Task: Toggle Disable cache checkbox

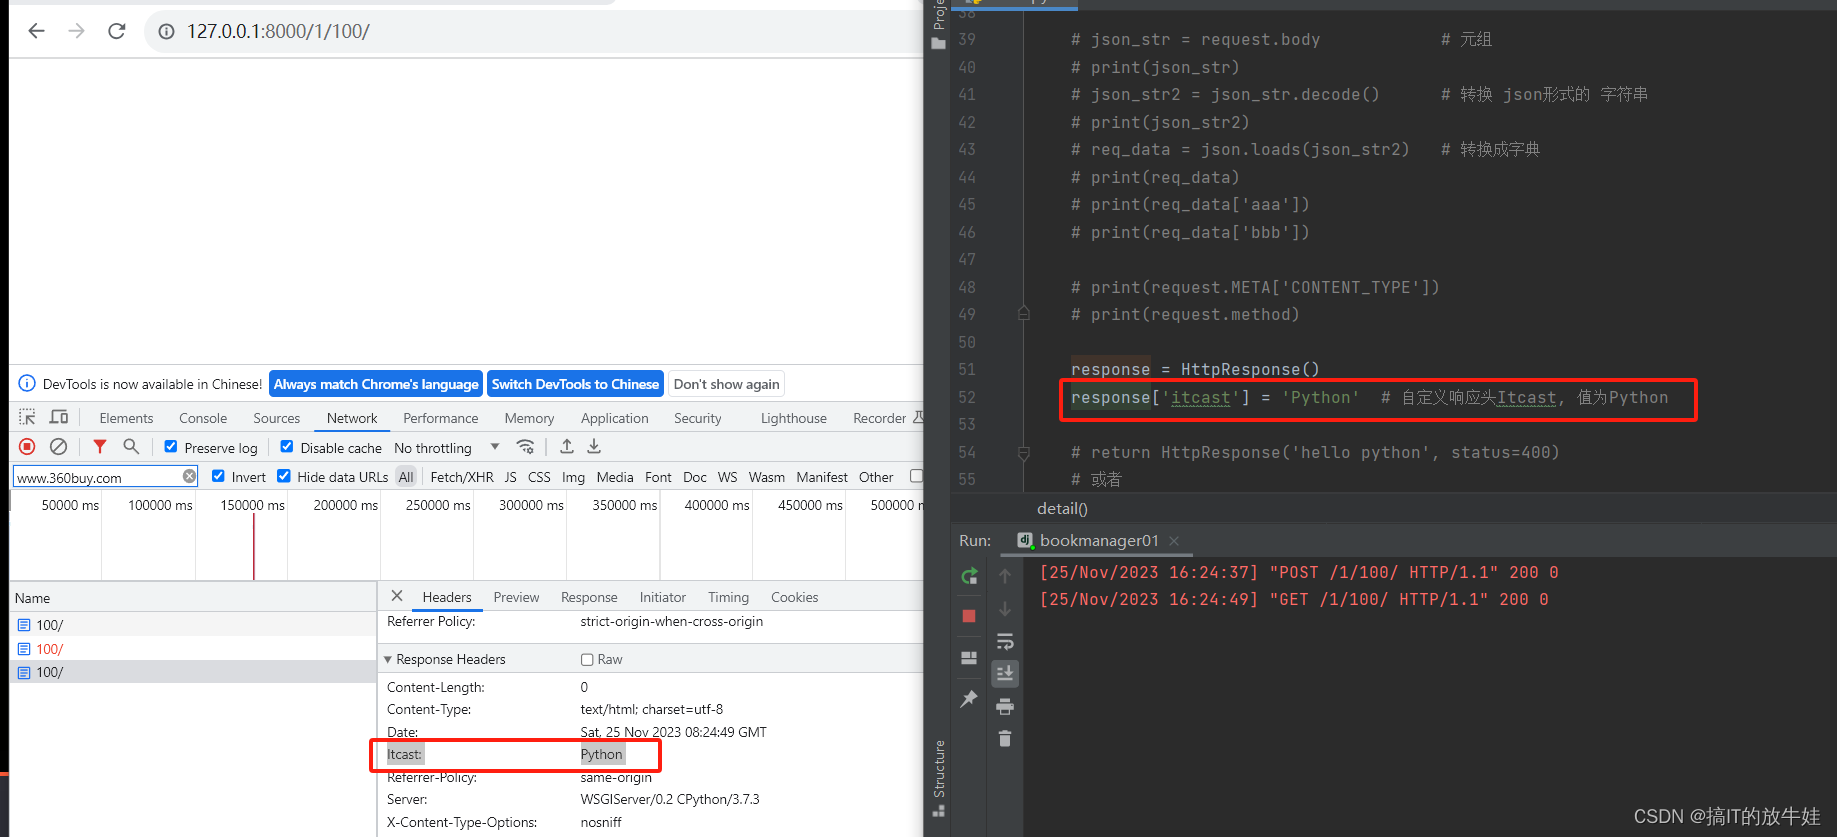Action: 287,447
